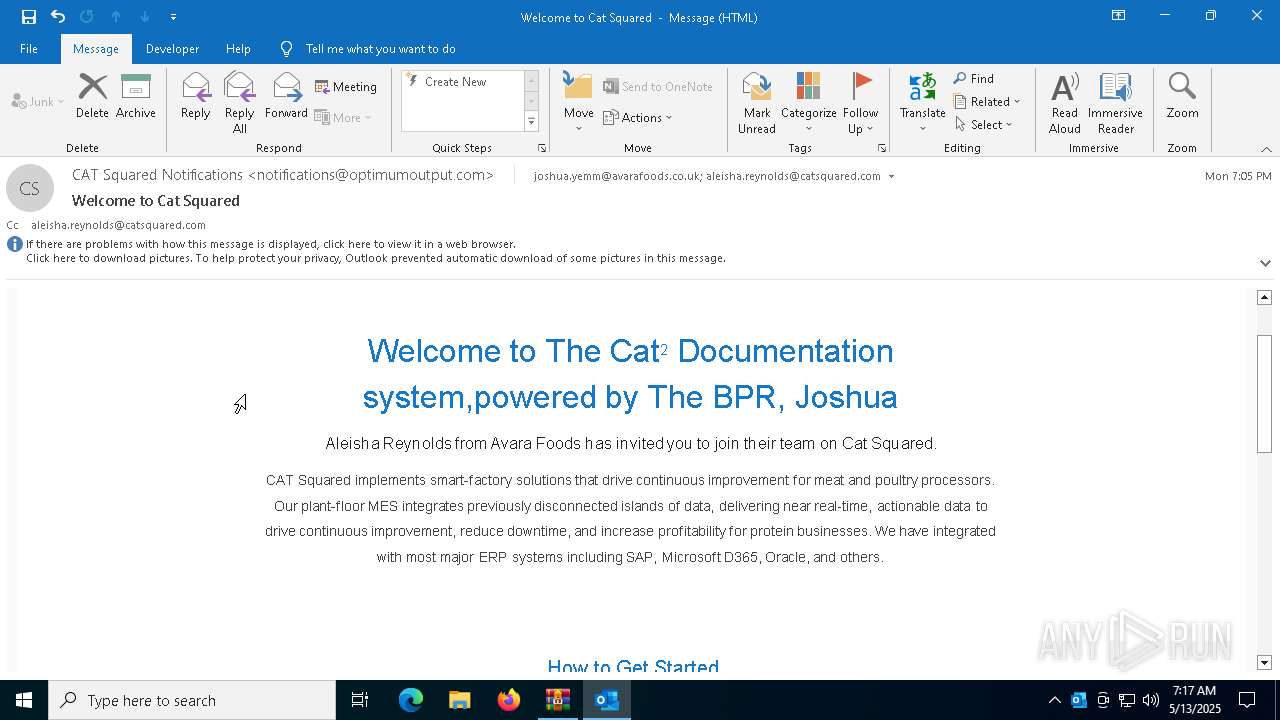Screen dimensions: 1280x720
Task: Forward this email
Action: (286, 97)
